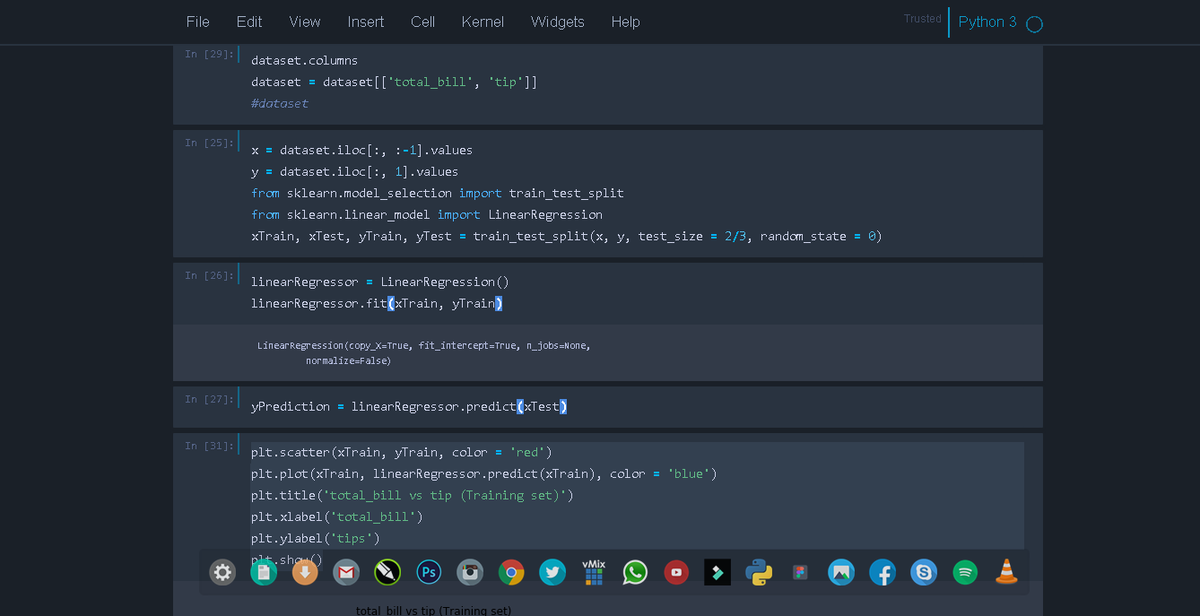Image resolution: width=1200 pixels, height=616 pixels.
Task: Open the View menu
Action: click(305, 22)
